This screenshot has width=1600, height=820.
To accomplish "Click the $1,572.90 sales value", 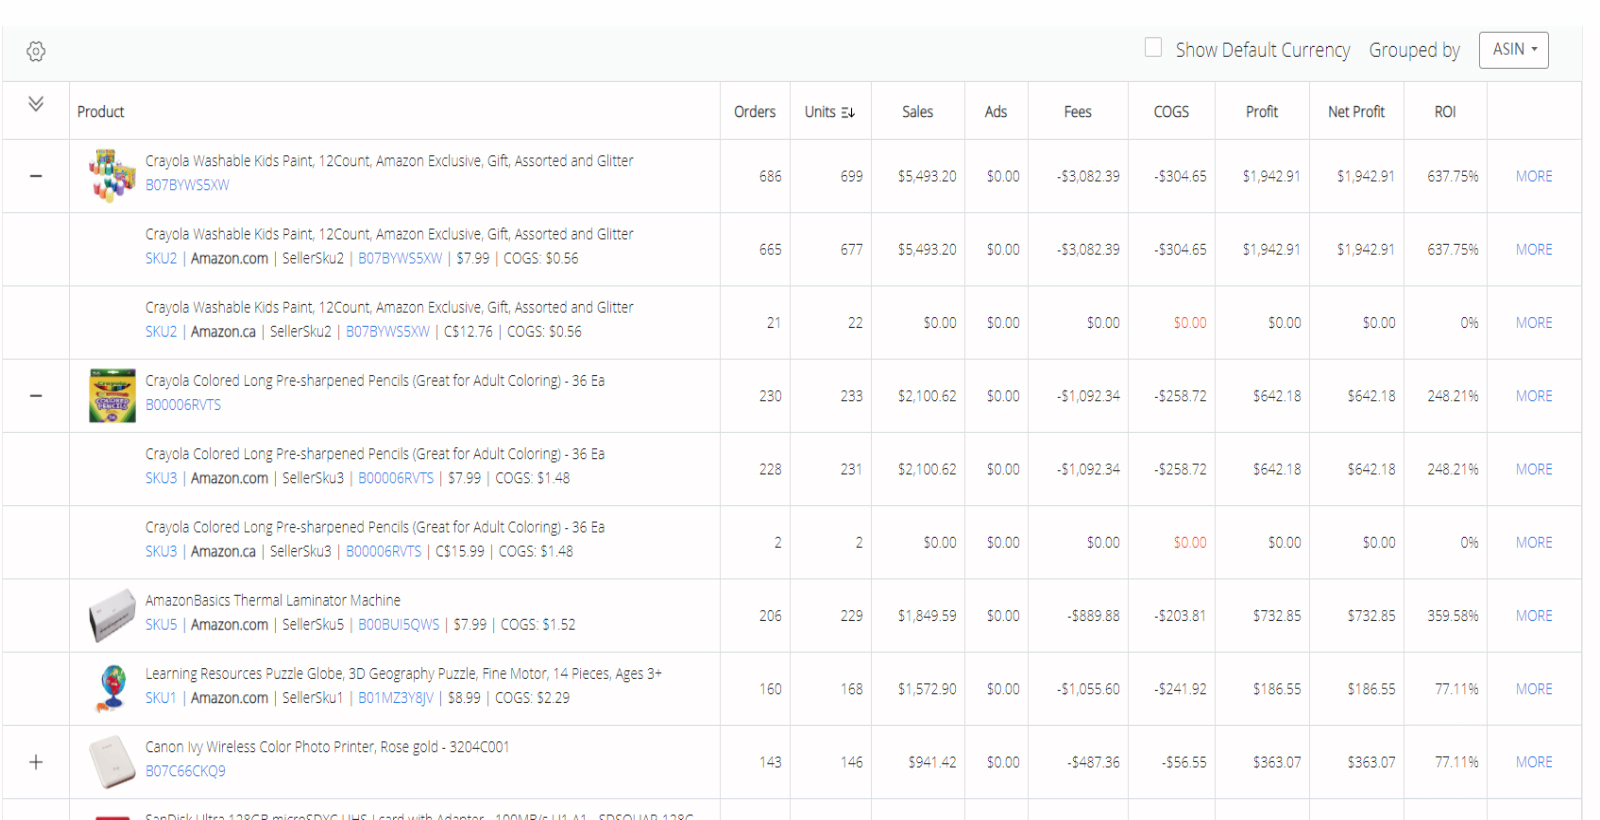I will coord(927,689).
